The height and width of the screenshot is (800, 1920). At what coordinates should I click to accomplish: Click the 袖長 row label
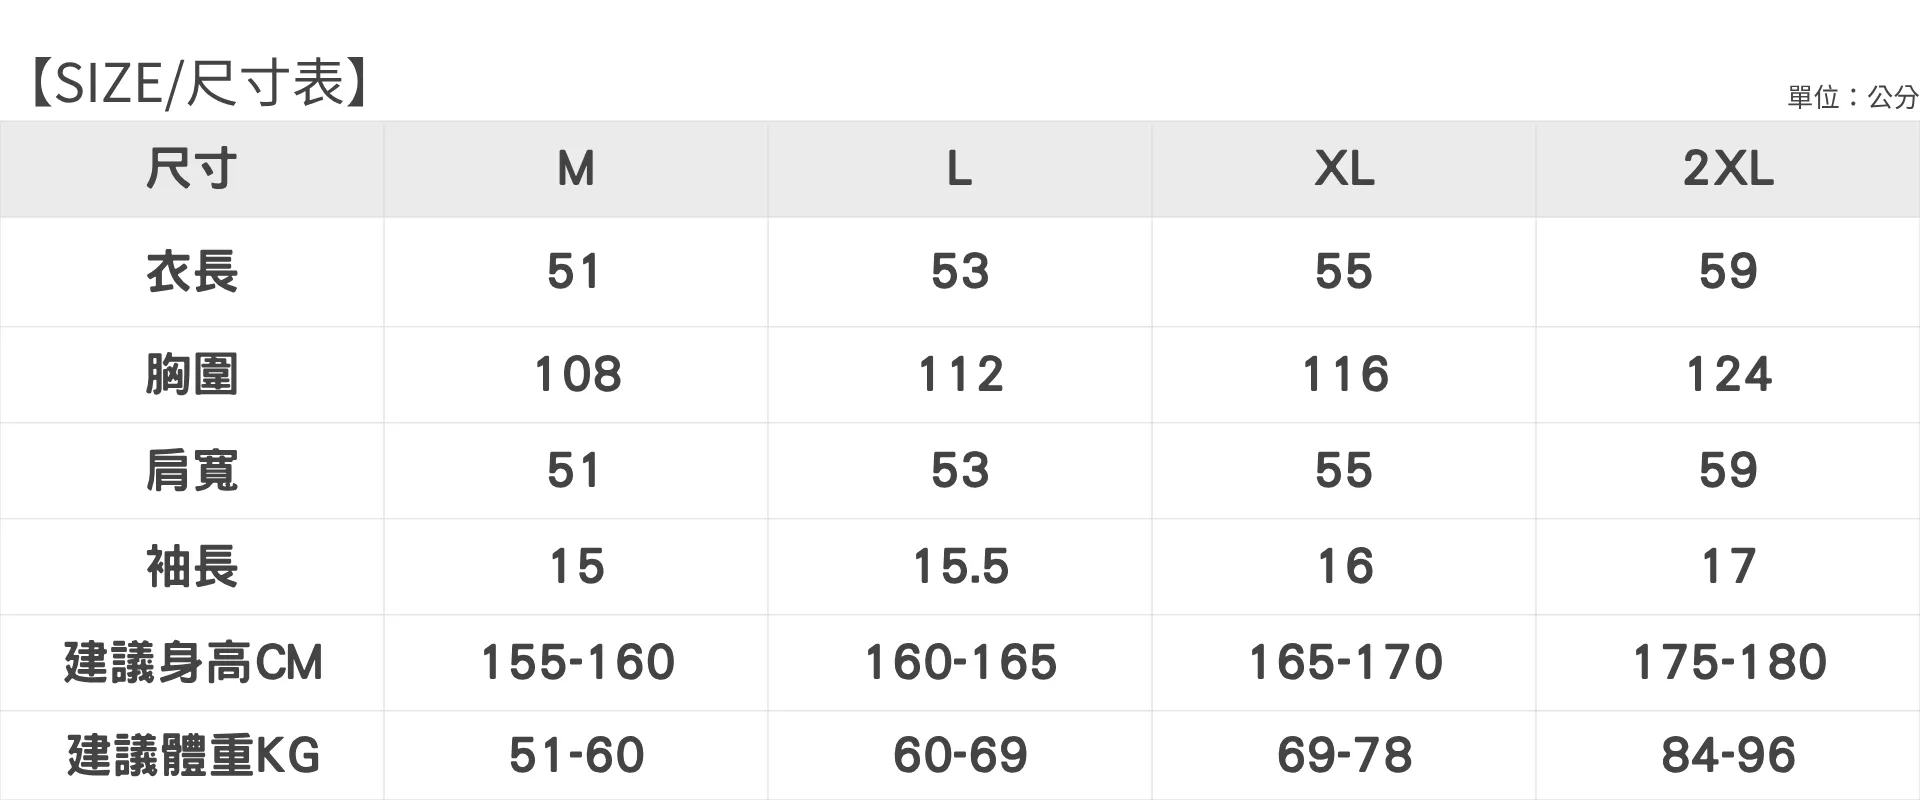click(192, 566)
